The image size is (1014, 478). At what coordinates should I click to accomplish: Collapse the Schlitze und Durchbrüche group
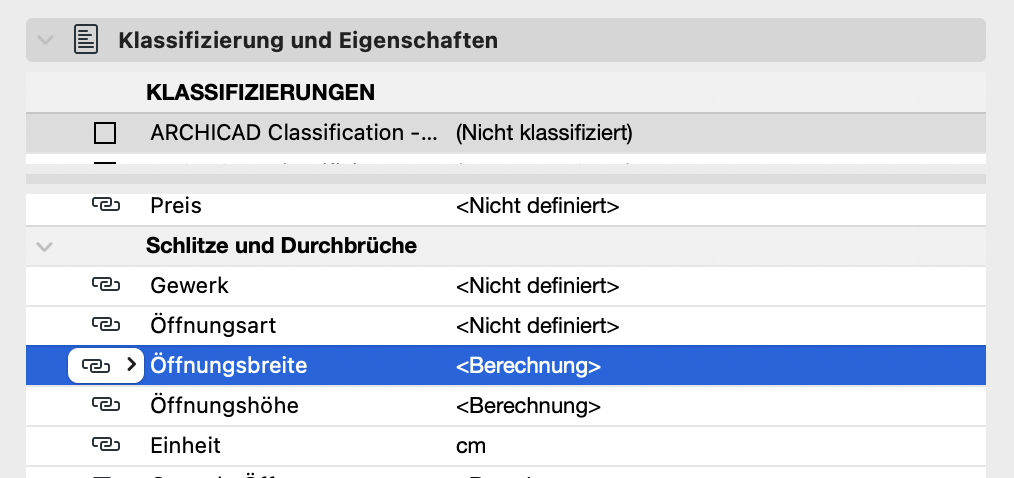[44, 246]
